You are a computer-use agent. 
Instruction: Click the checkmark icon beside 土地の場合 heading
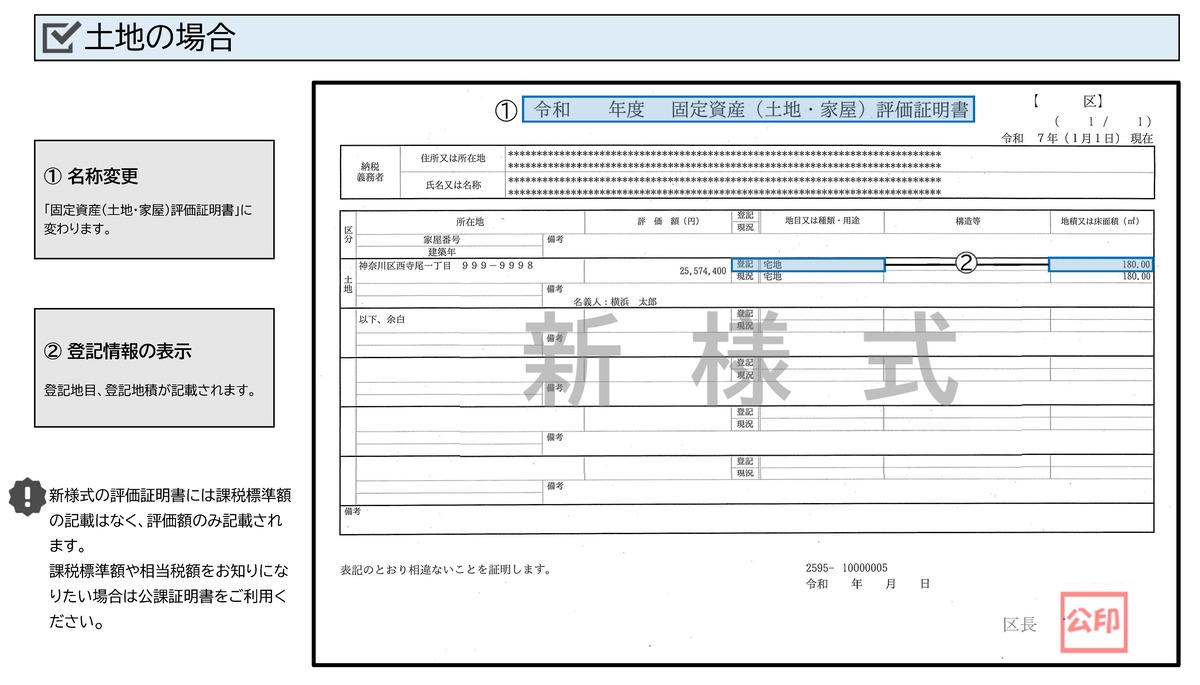[x=59, y=38]
